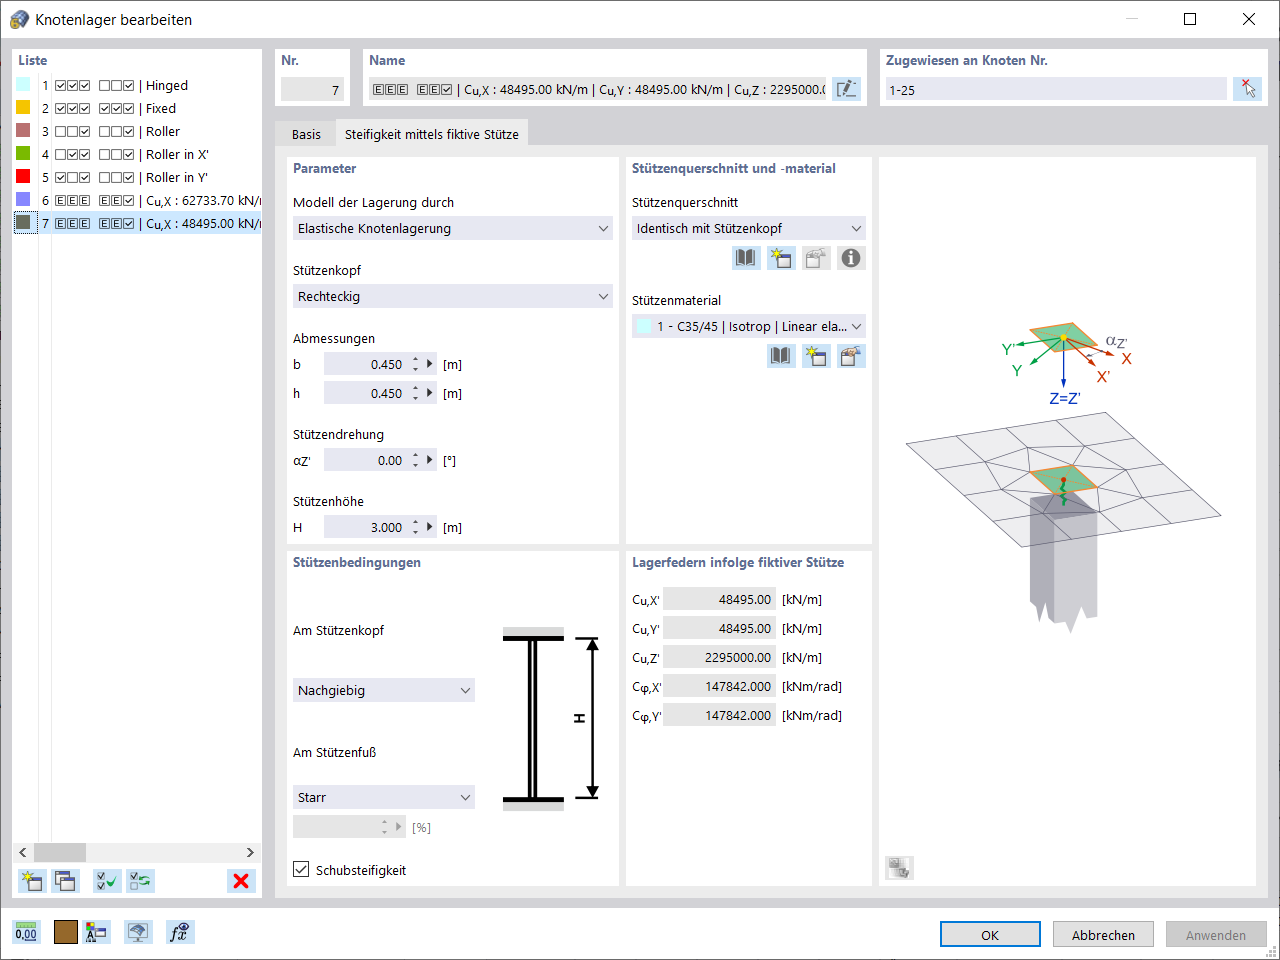The width and height of the screenshot is (1280, 960).
Task: Open the arrow menu beside αZ' value
Action: [x=430, y=460]
